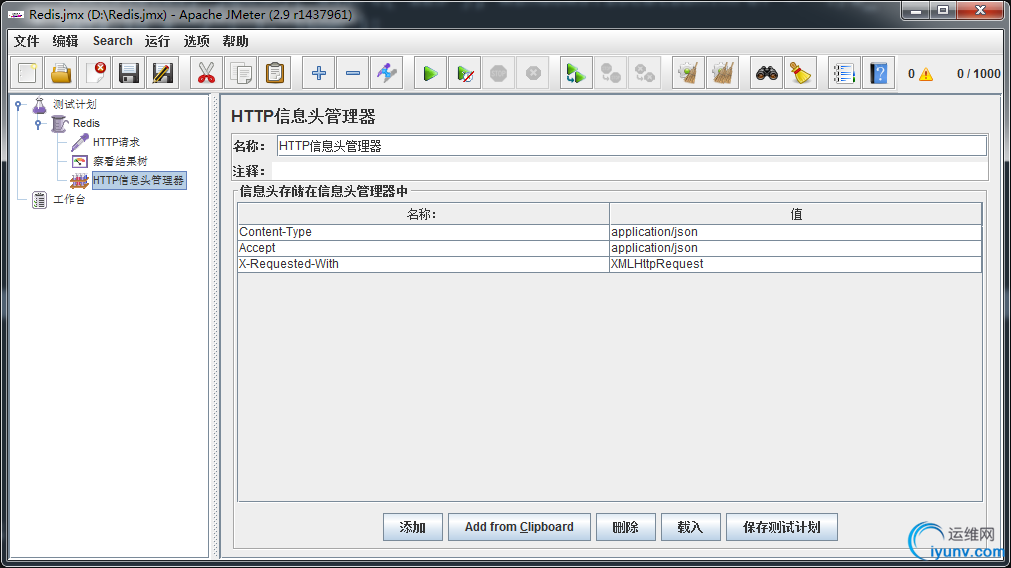Image resolution: width=1011 pixels, height=568 pixels.
Task: Click the XMLHttpRequest value cell
Action: 796,264
